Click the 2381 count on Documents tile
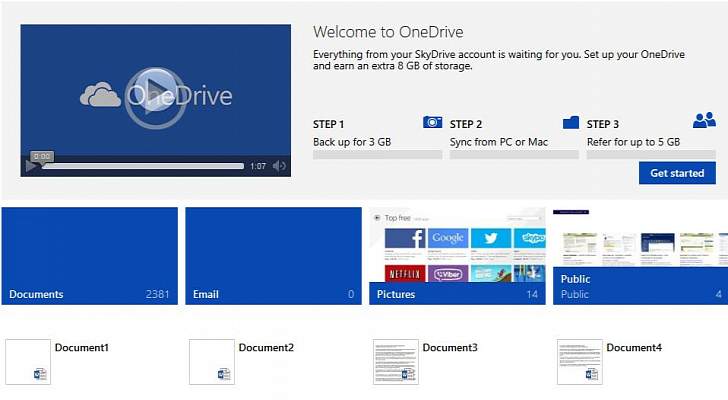Screen dimensions: 728x400 coord(157,294)
